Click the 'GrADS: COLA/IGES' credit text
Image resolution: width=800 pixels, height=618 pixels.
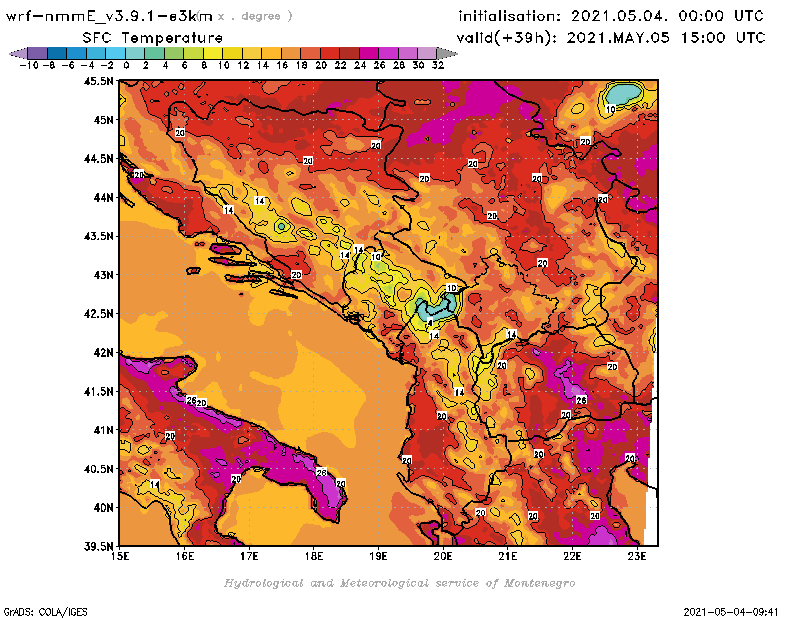[x=45, y=611]
